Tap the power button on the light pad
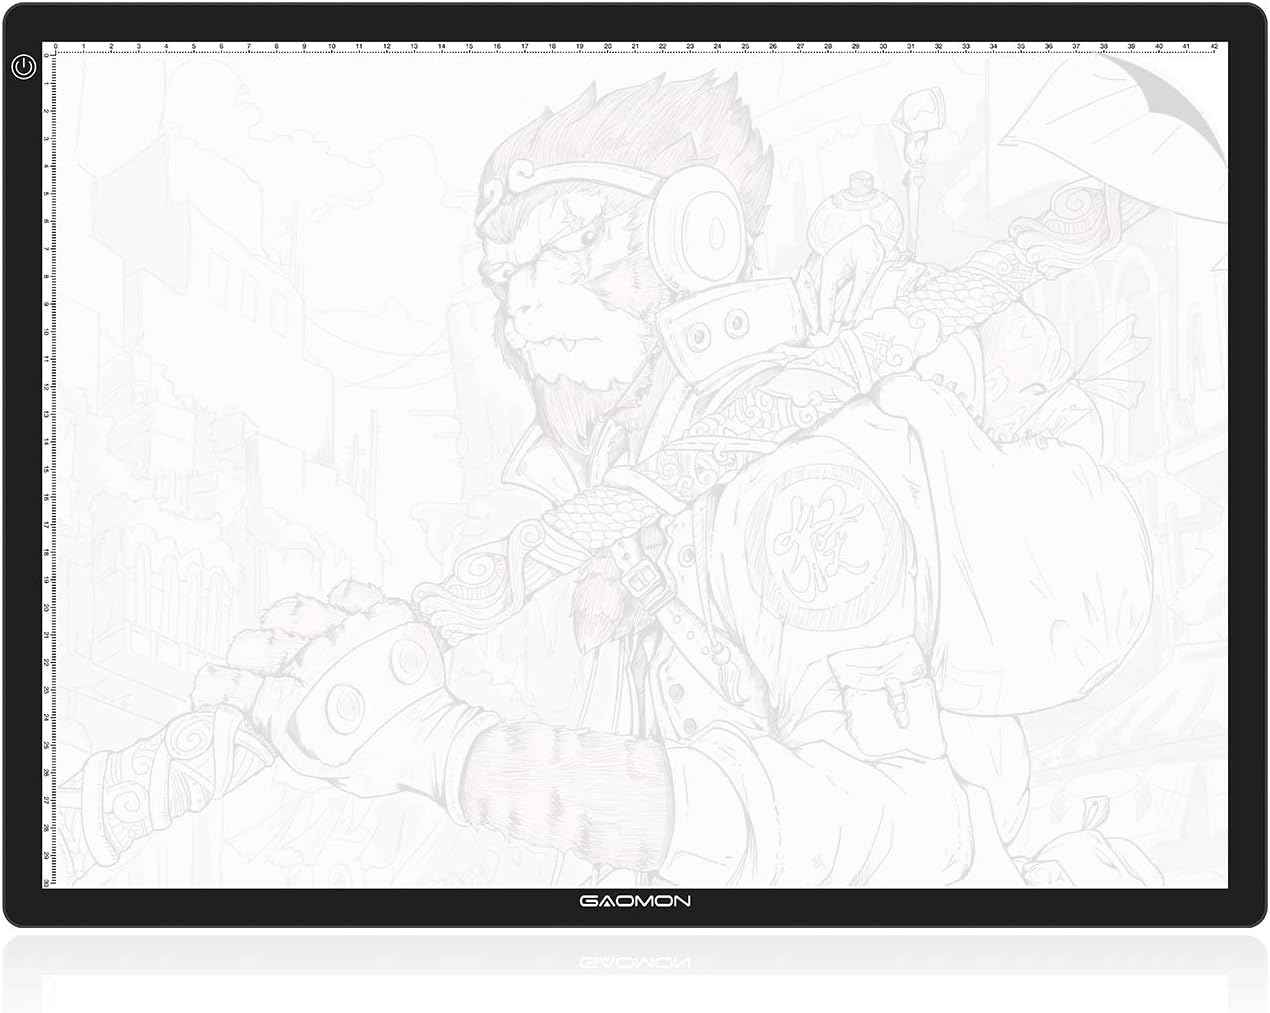The height and width of the screenshot is (1013, 1270). click(x=24, y=68)
